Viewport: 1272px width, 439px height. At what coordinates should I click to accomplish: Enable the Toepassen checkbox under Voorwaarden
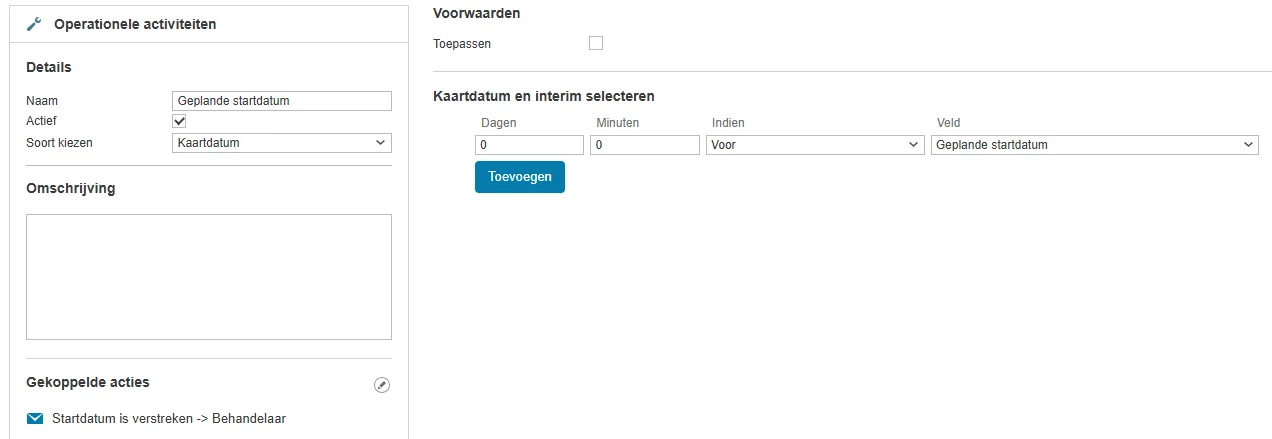click(x=596, y=43)
